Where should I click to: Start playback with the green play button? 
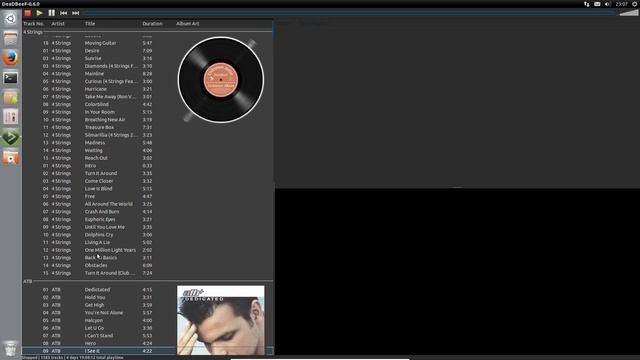click(x=40, y=13)
